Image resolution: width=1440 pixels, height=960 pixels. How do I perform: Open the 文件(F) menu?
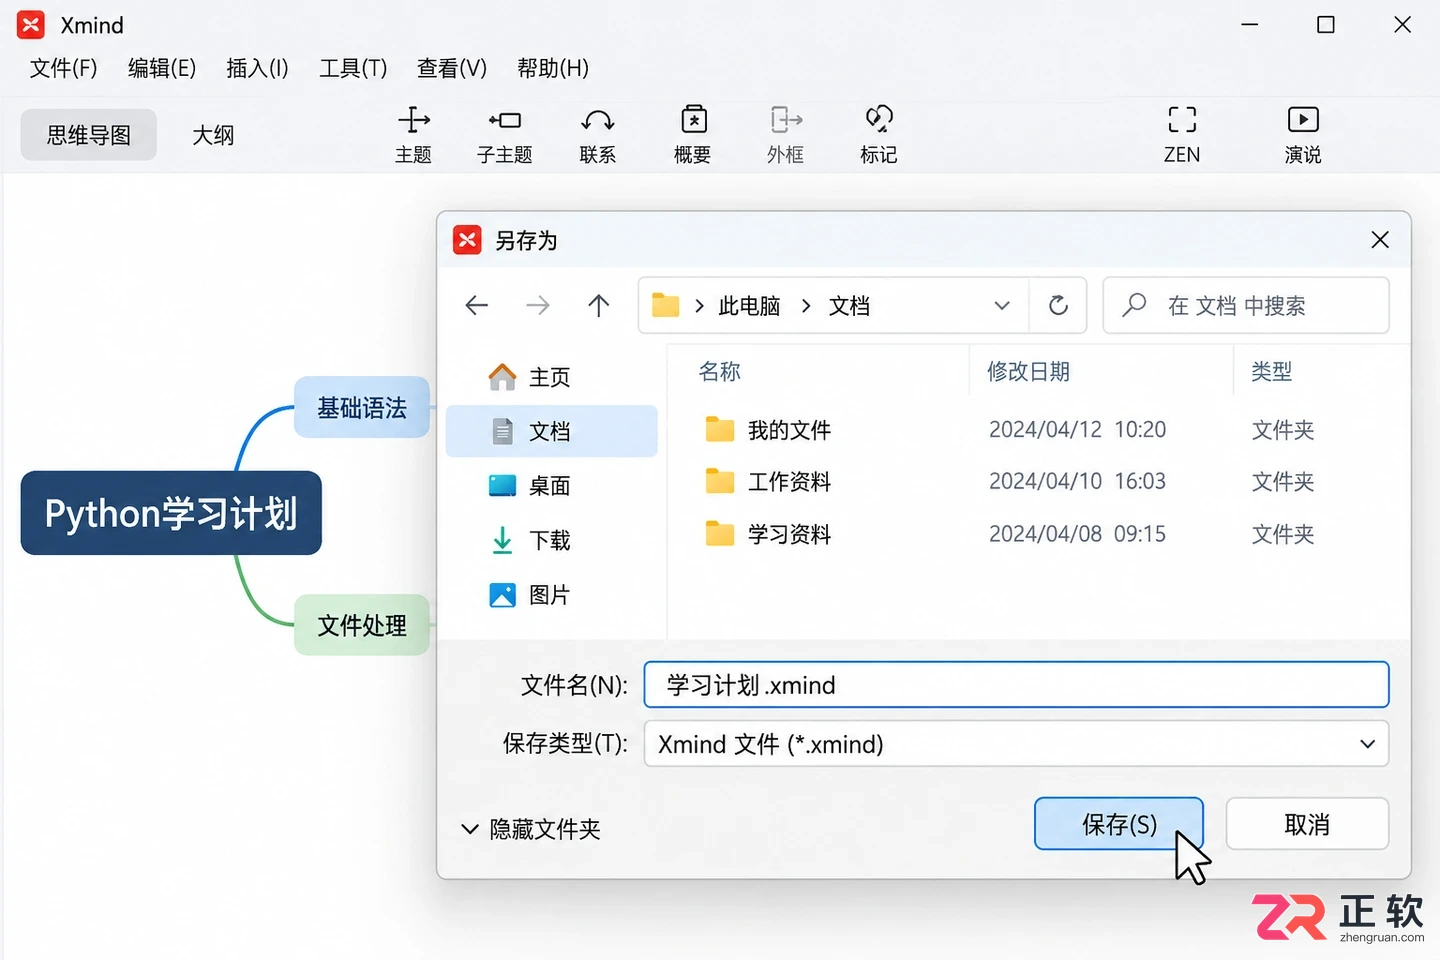coord(63,68)
